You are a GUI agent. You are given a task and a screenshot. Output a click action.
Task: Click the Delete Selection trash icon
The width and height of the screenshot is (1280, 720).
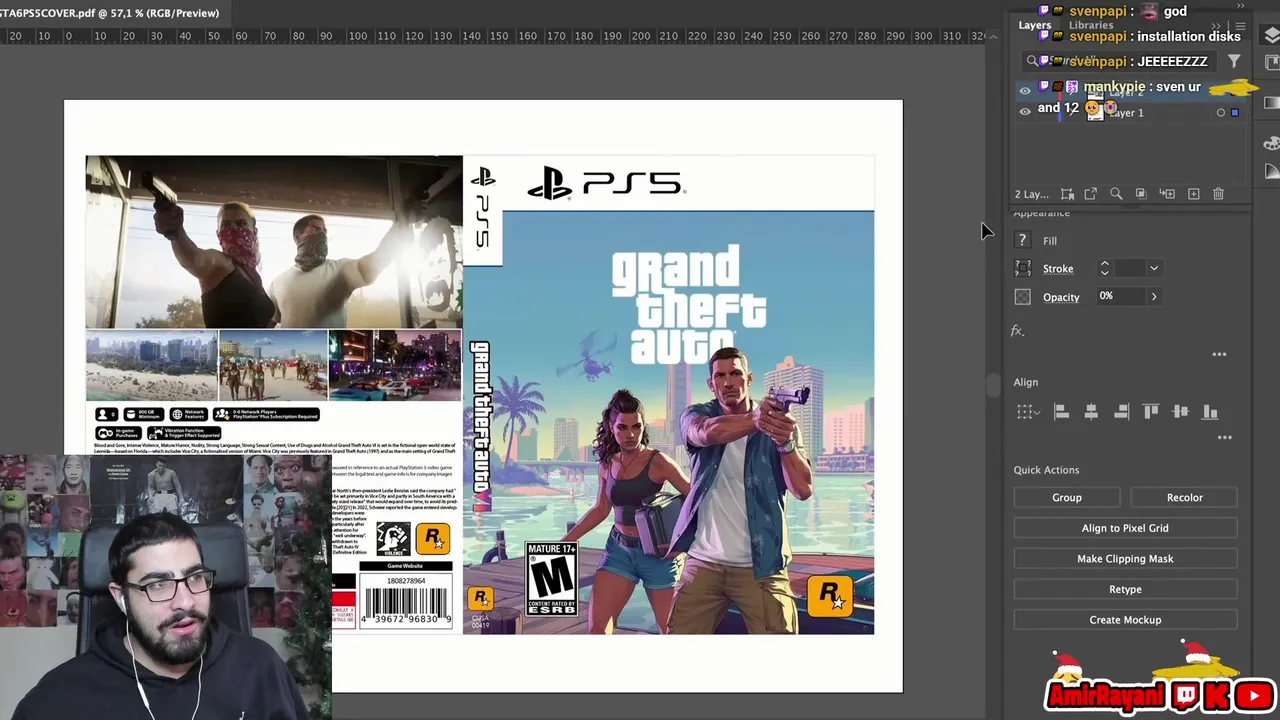[1218, 194]
